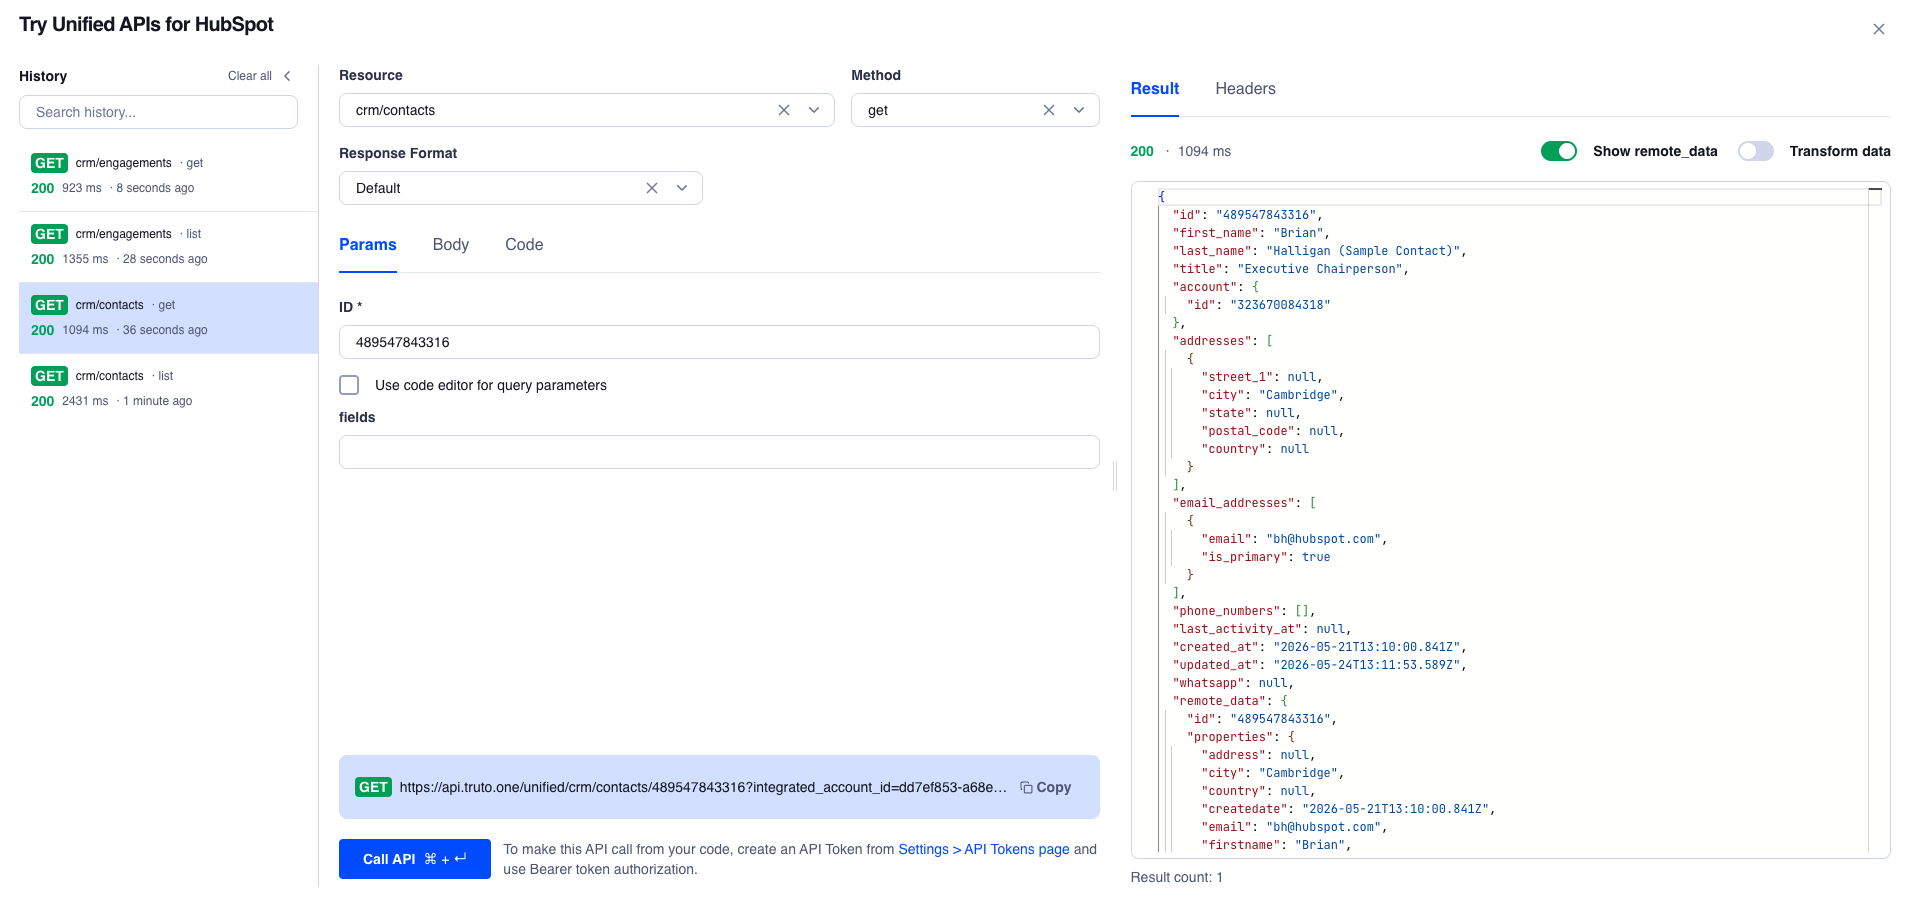This screenshot has width=1911, height=924.
Task: Click the "Halligan (Sample Contact)" last_name value
Action: (1363, 251)
